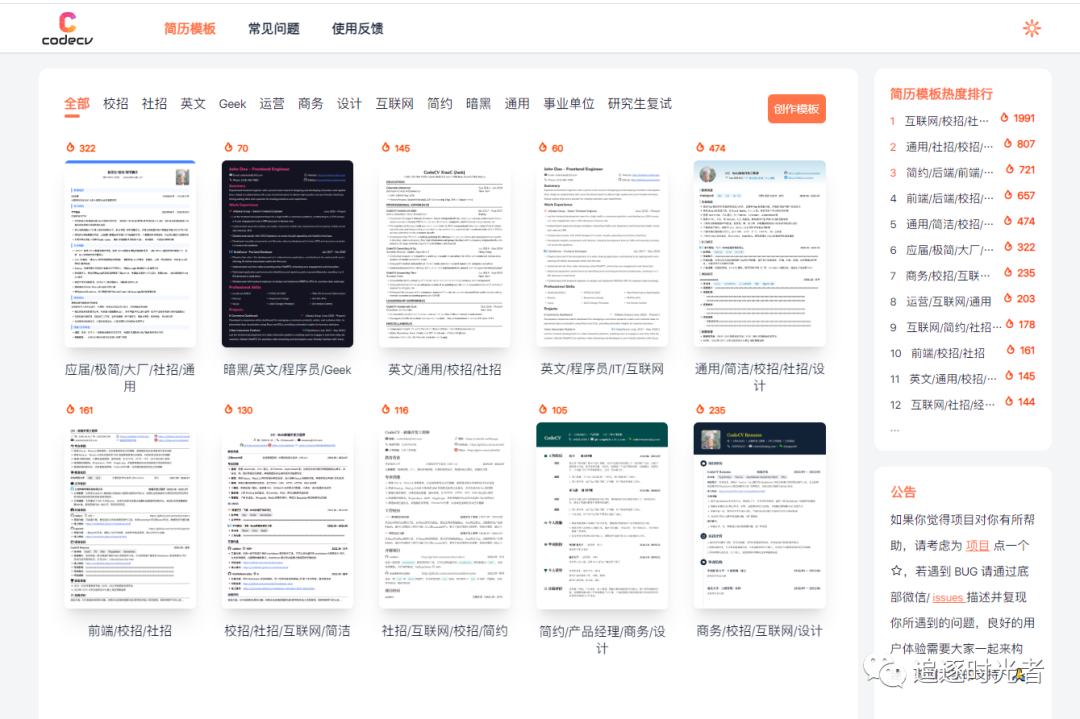1080x719 pixels.
Task: Switch to the Geek filter tab
Action: tap(231, 103)
